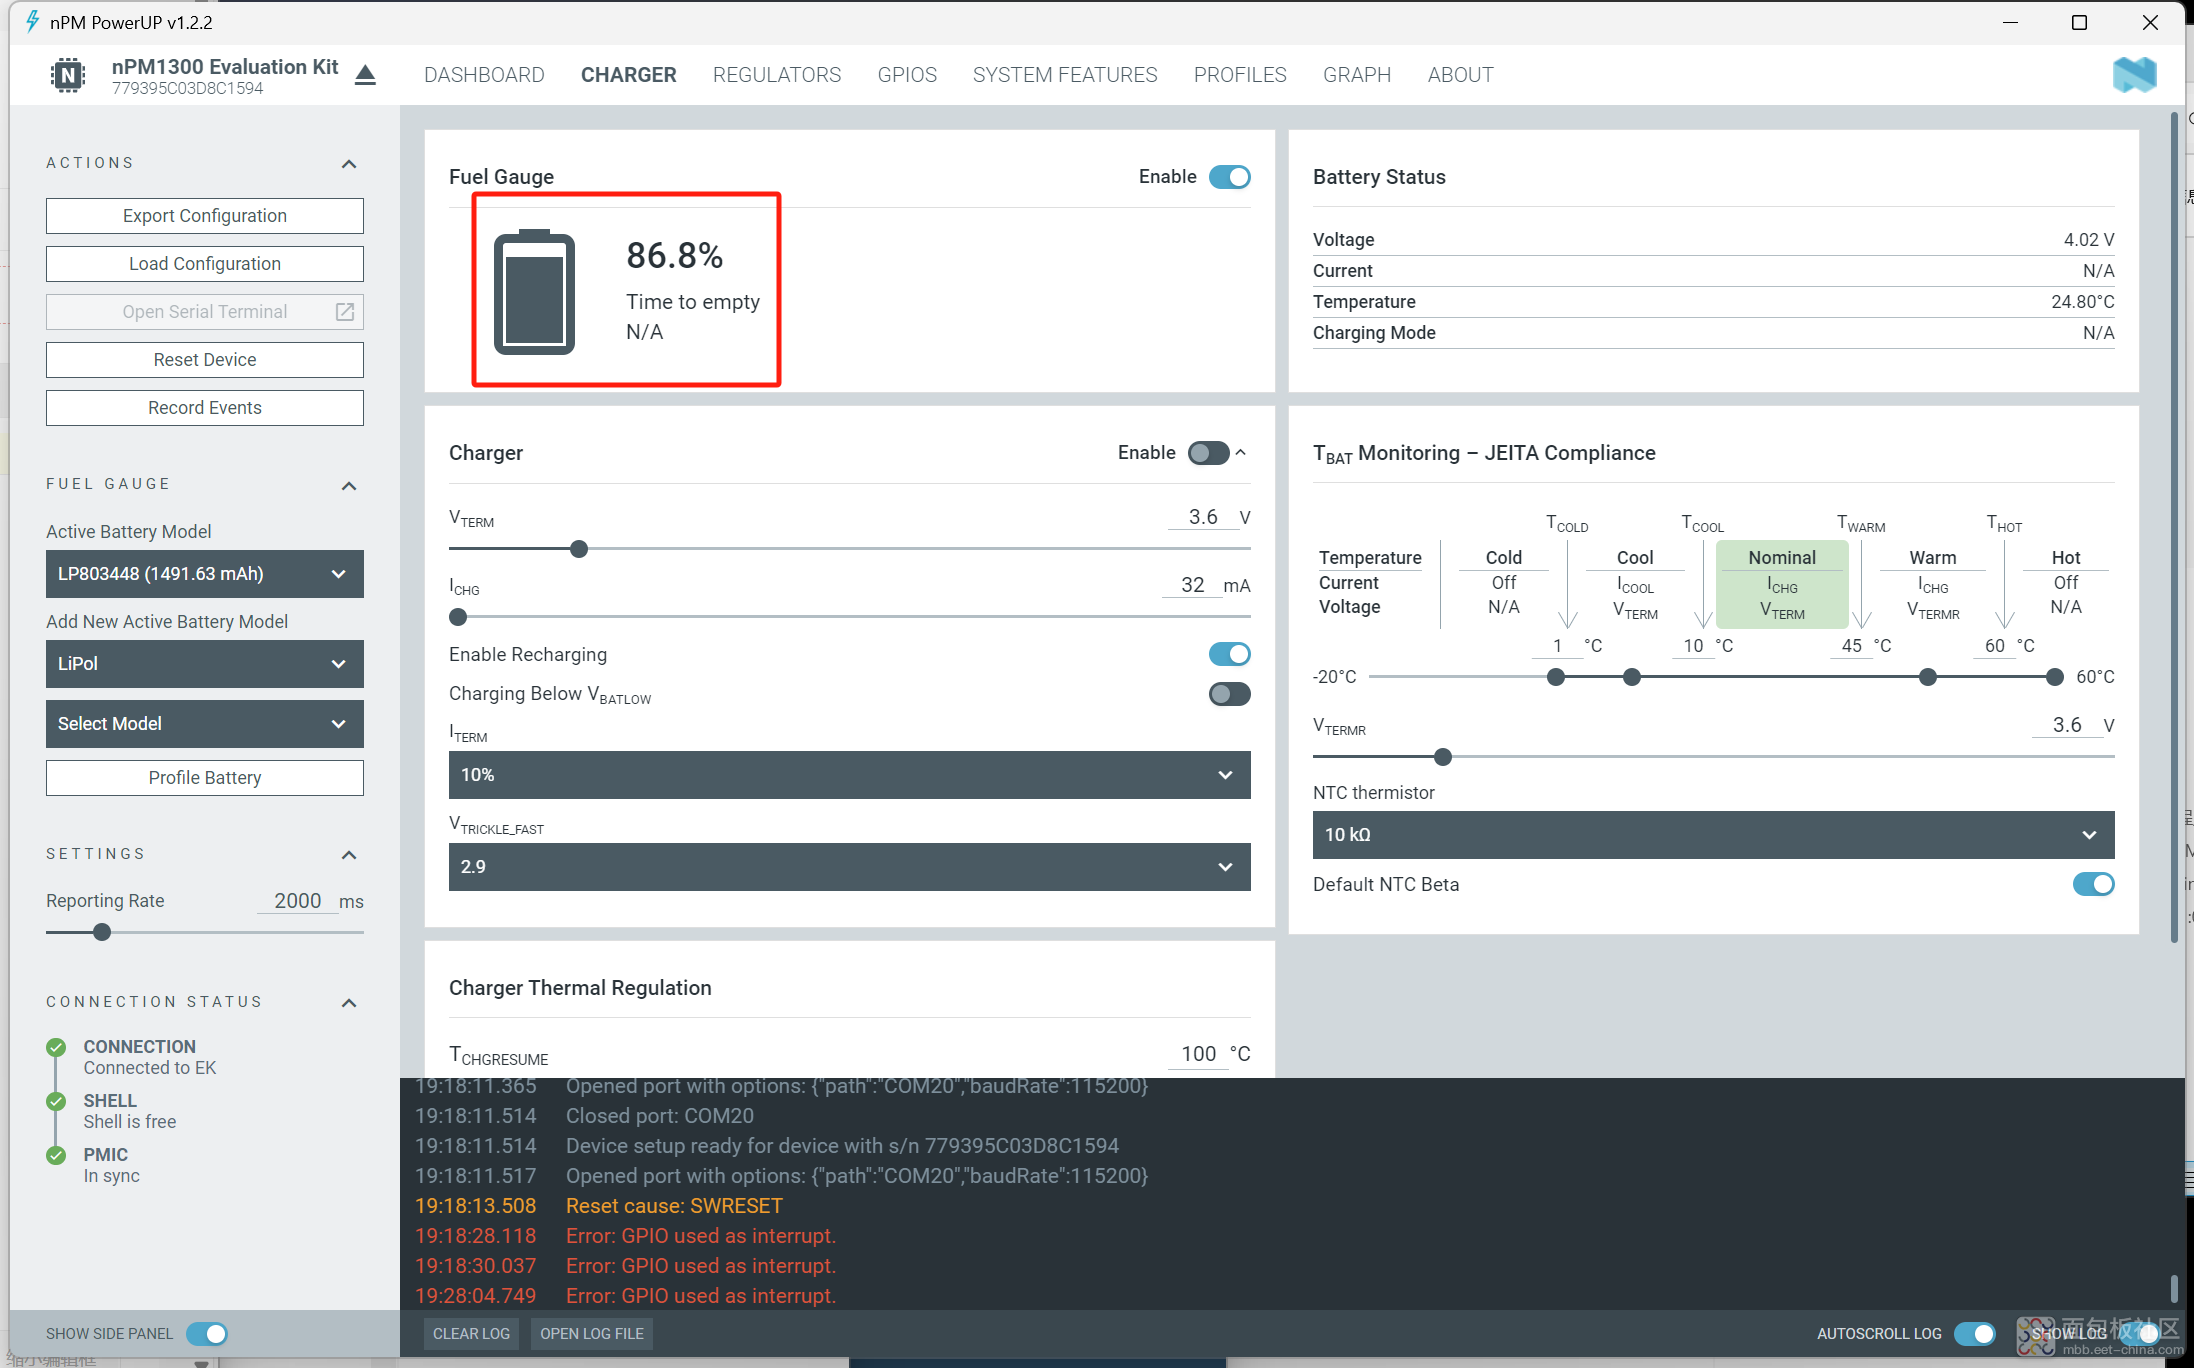This screenshot has width=2194, height=1368.
Task: Toggle Show Side Panel switch
Action: (x=207, y=1334)
